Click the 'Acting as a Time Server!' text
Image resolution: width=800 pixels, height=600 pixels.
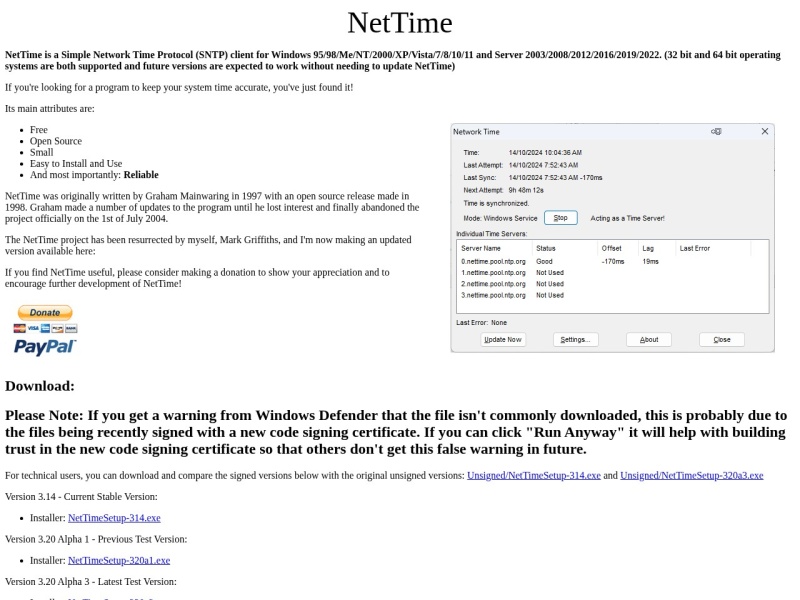628,218
